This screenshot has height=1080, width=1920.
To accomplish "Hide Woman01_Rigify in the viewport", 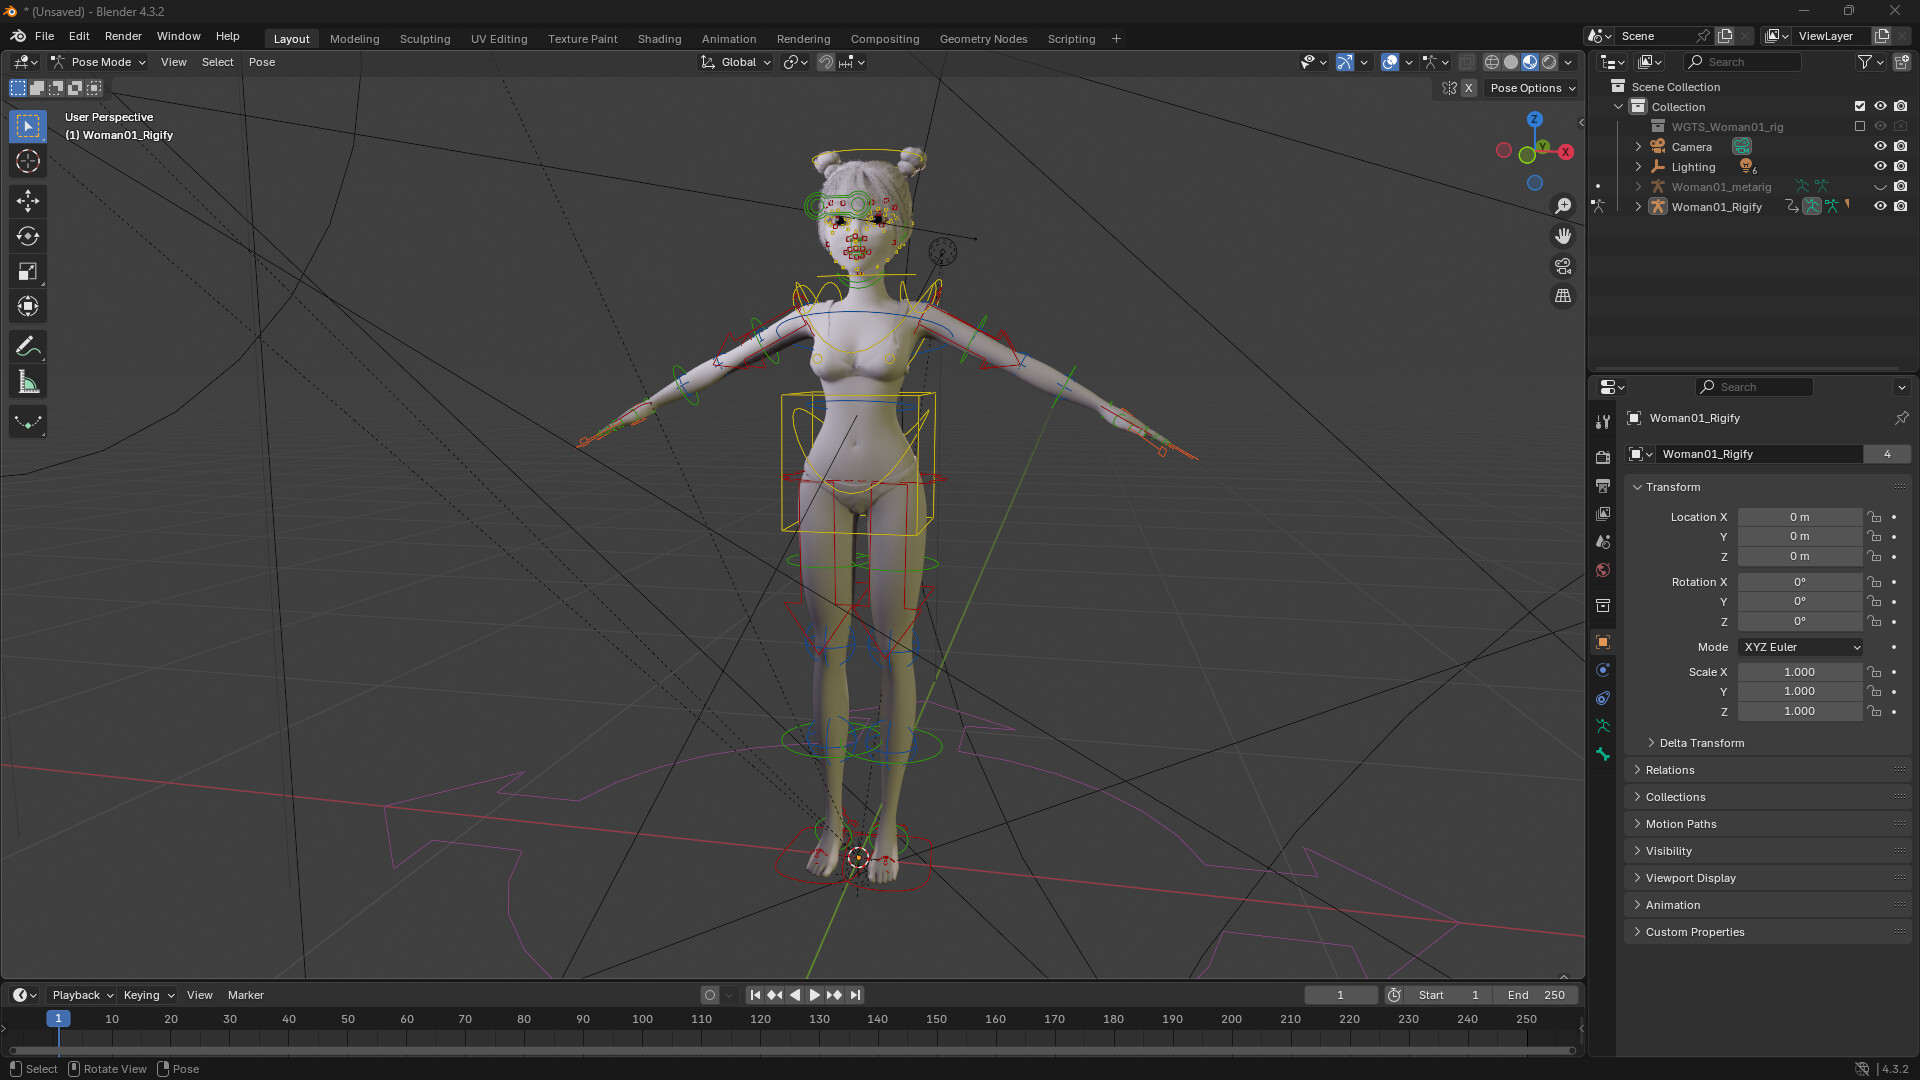I will (x=1880, y=206).
